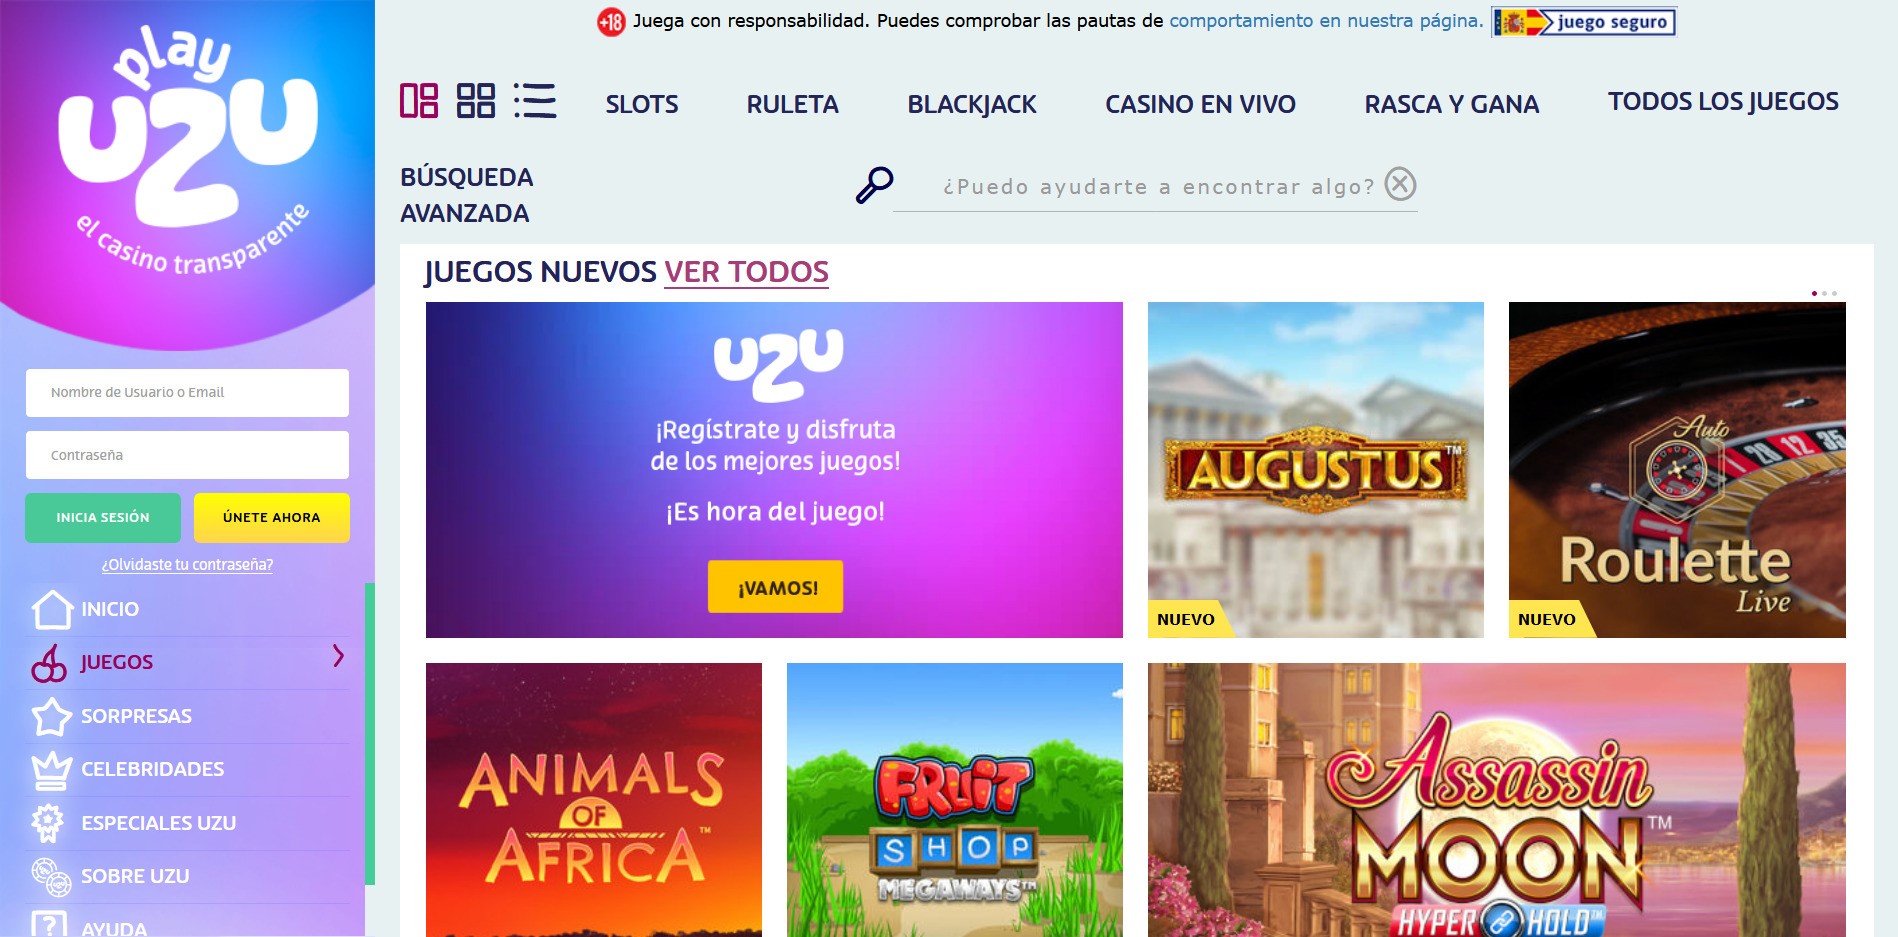This screenshot has height=937, width=1898.
Task: Switch to grid layout view icon
Action: [x=476, y=101]
